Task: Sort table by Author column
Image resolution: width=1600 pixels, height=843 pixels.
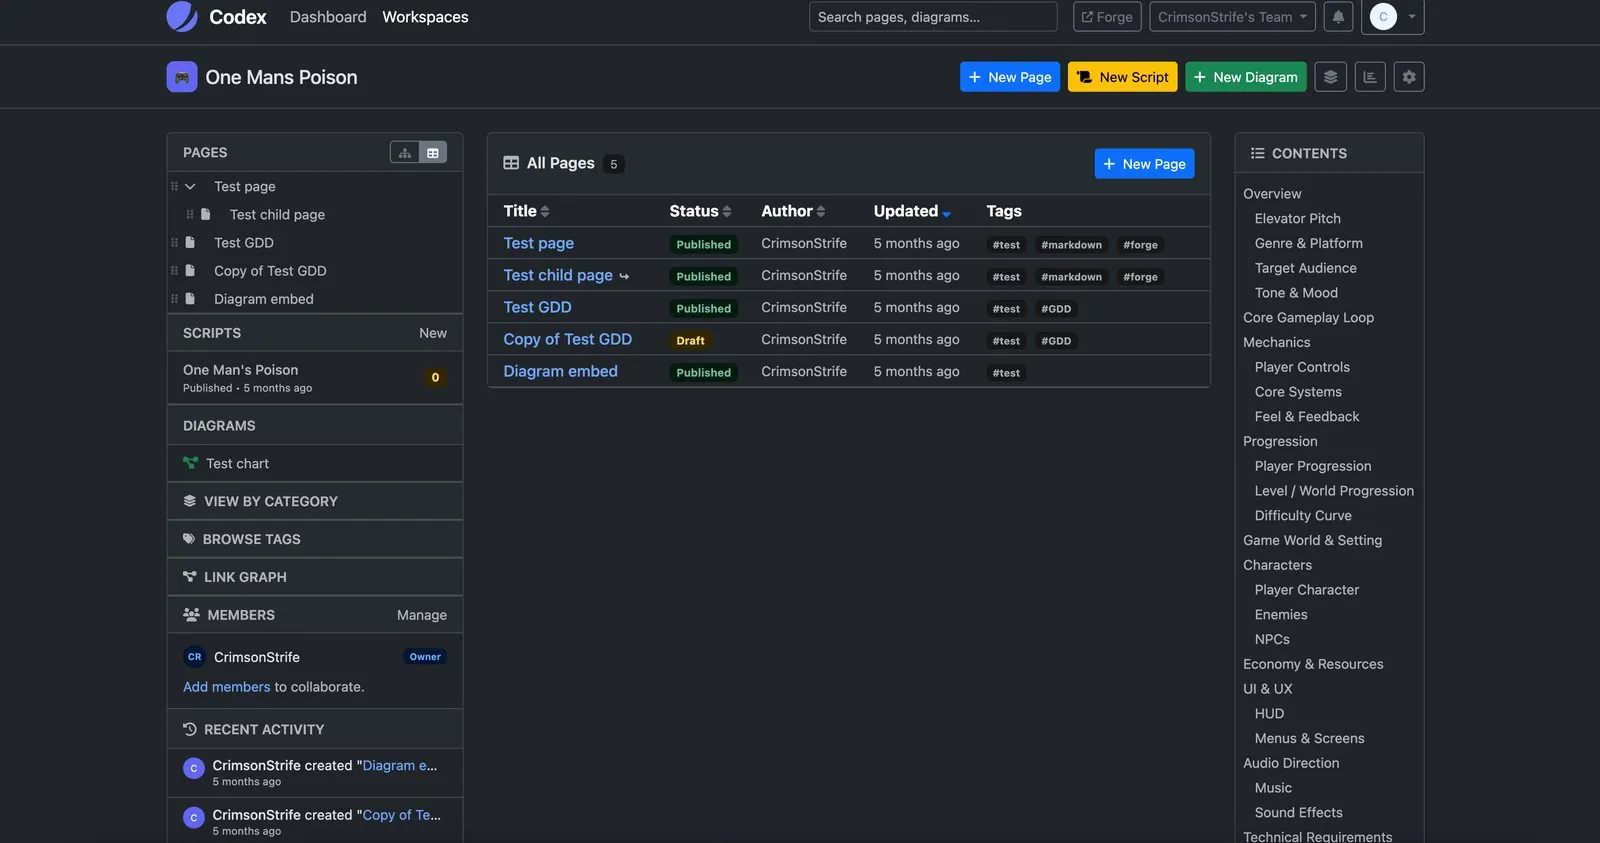Action: point(793,211)
